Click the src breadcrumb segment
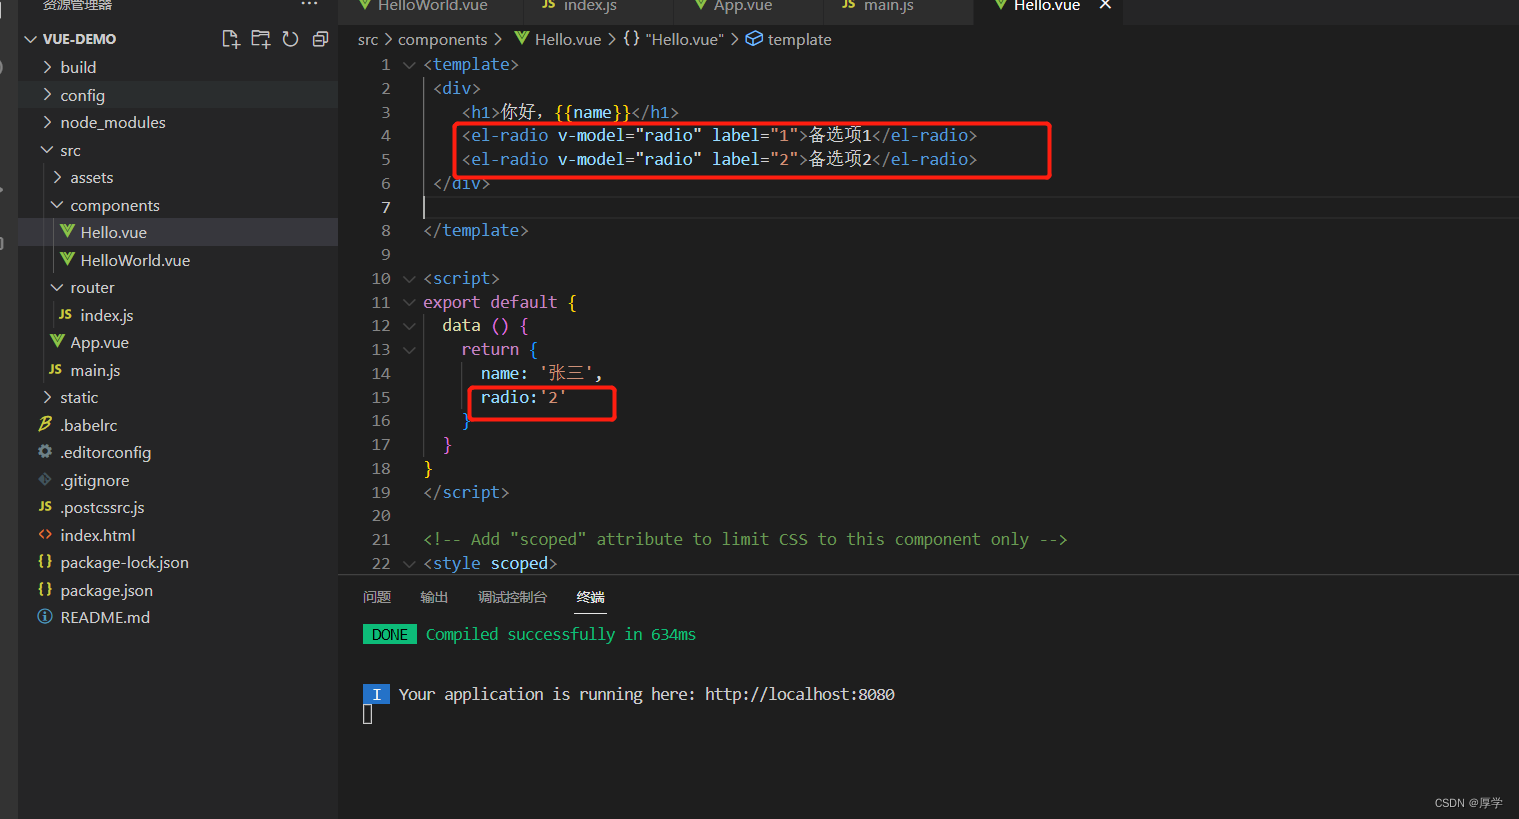Viewport: 1519px width, 819px height. pyautogui.click(x=368, y=39)
